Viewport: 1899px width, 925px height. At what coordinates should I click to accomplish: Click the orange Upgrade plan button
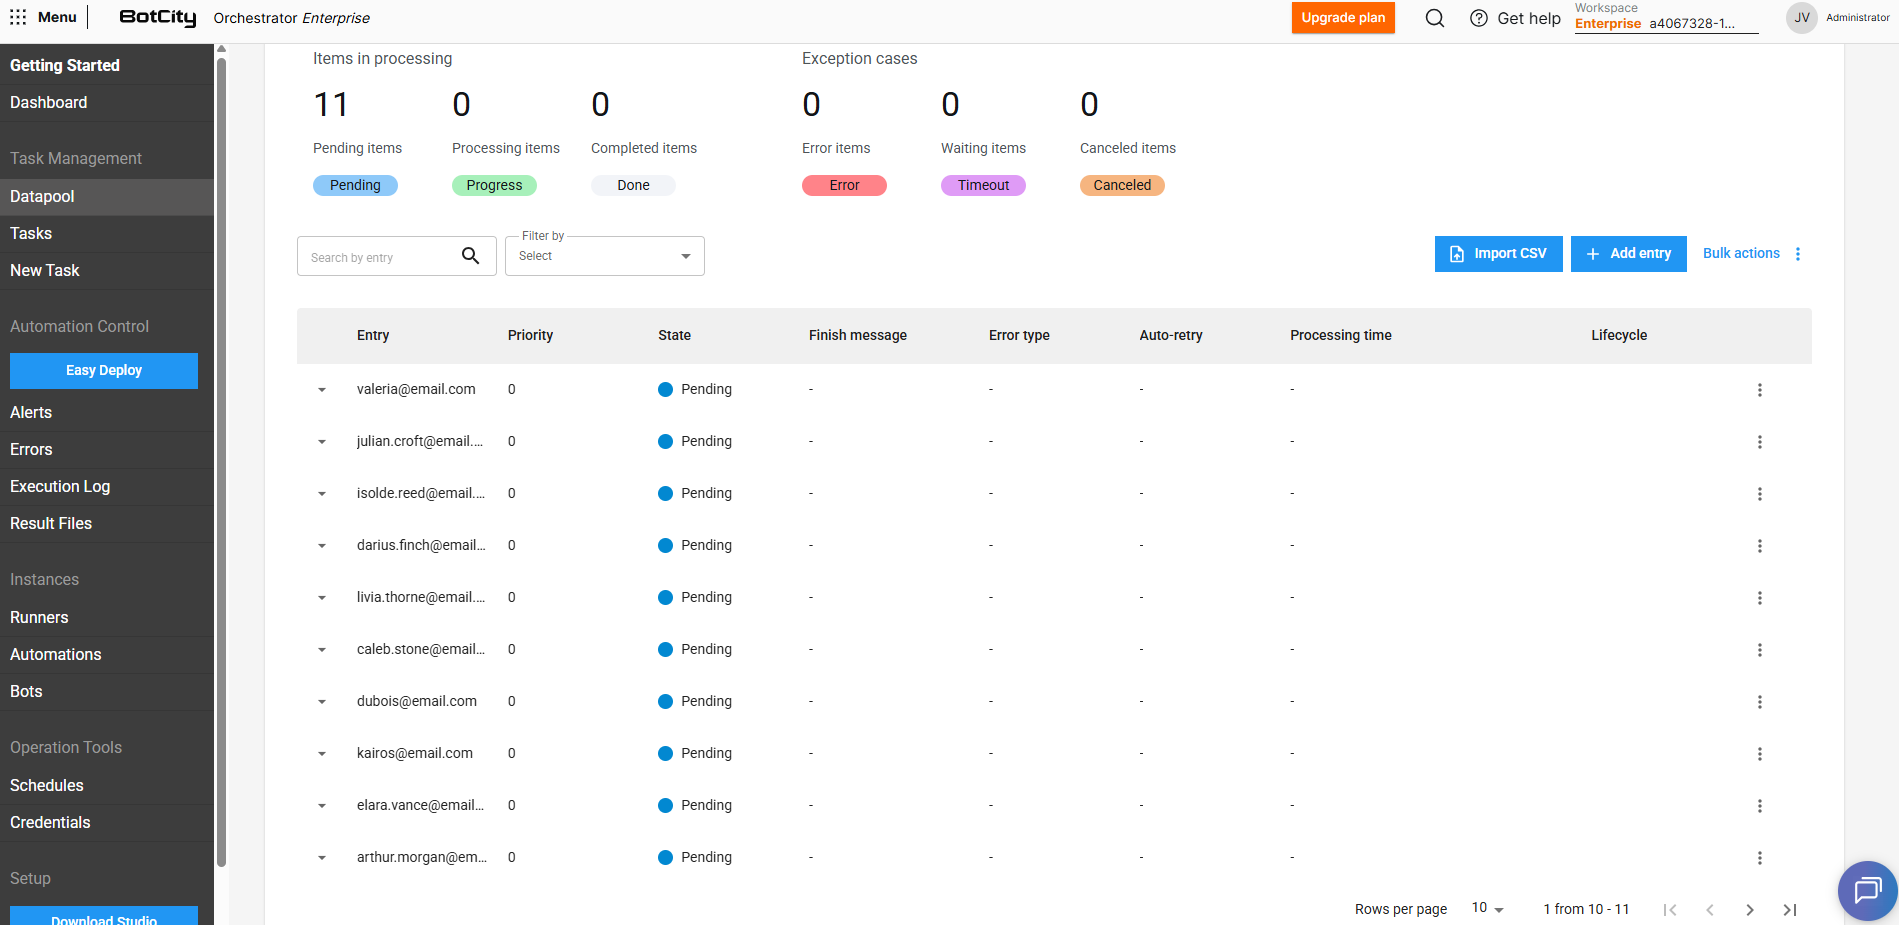(1342, 18)
